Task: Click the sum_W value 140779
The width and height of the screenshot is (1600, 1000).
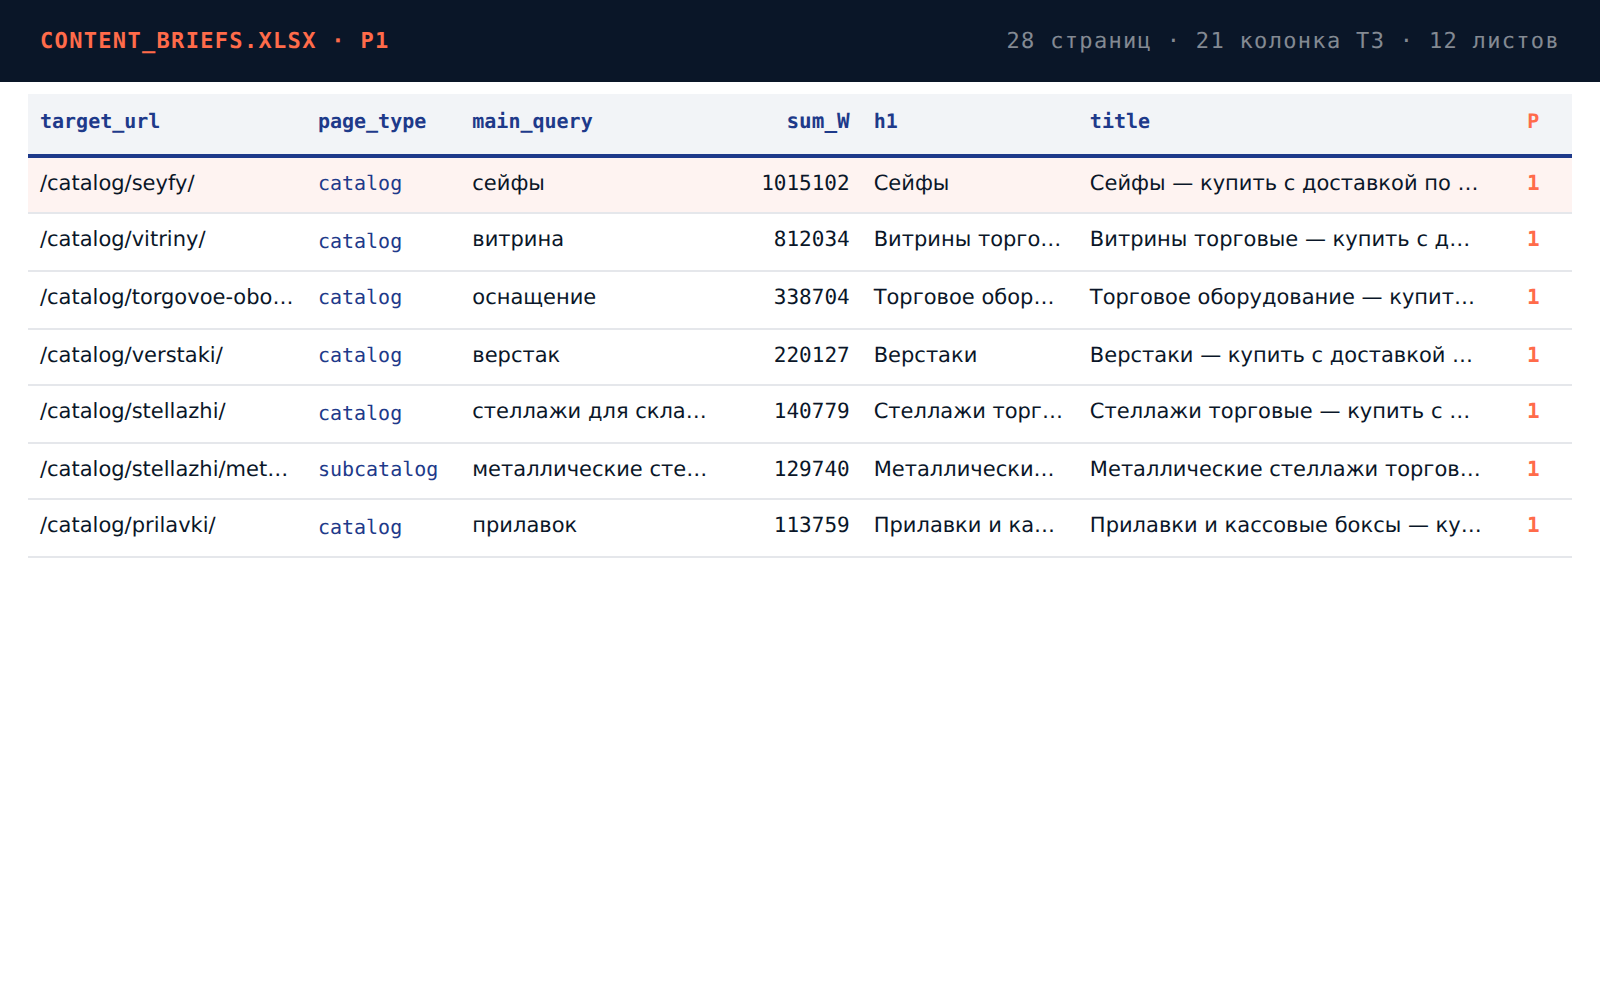Action: click(x=811, y=411)
